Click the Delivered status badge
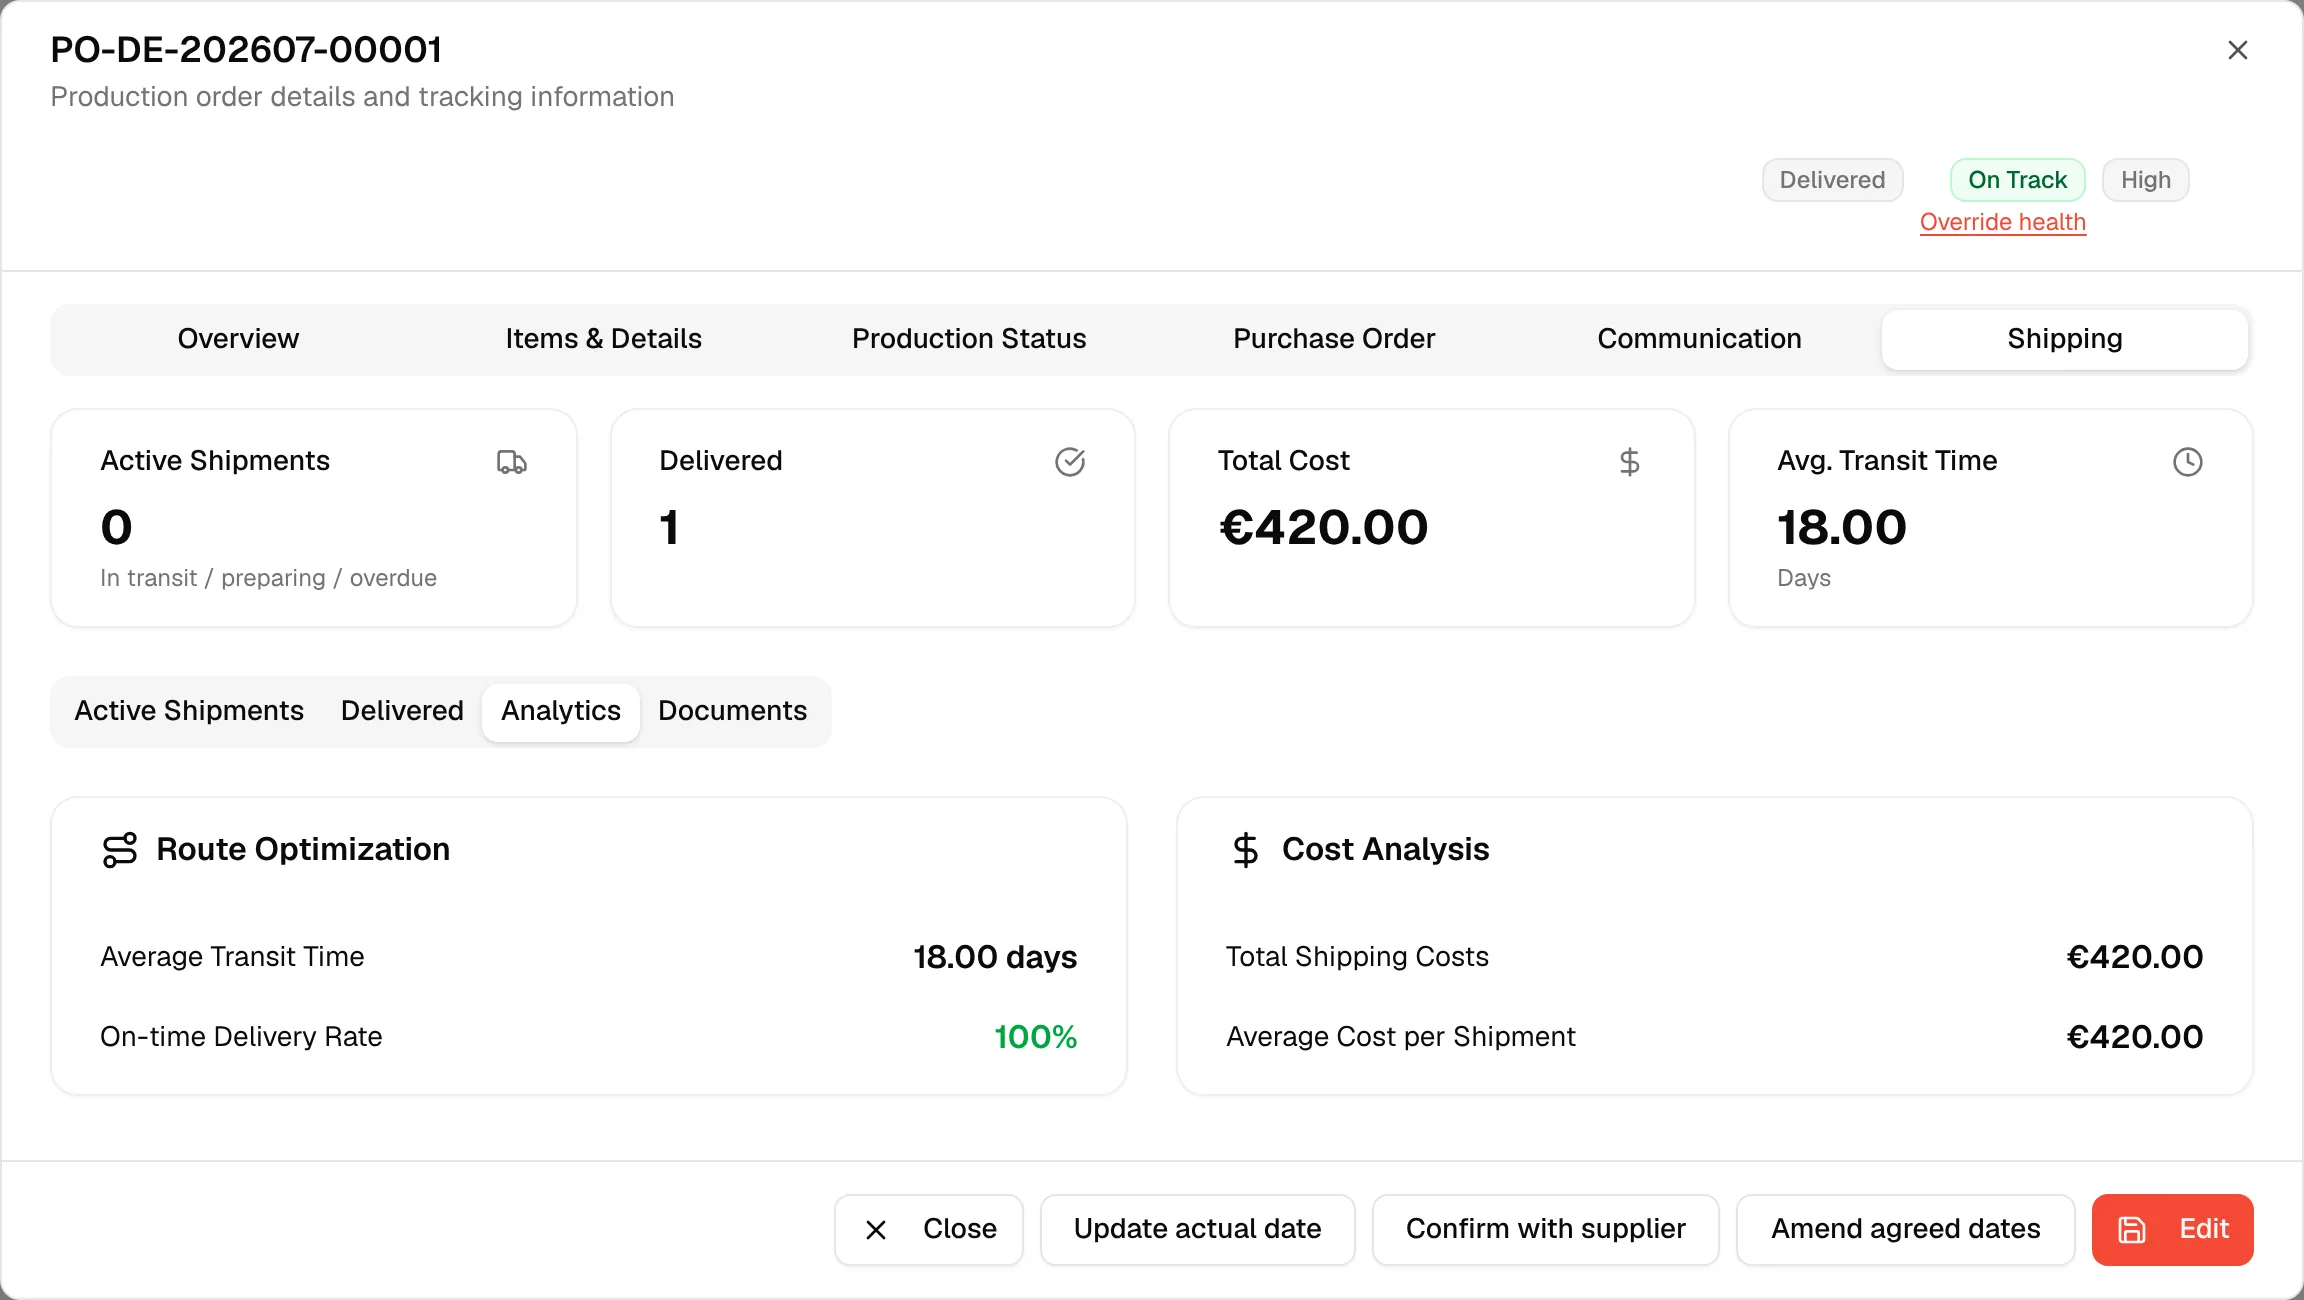Viewport: 2304px width, 1300px height. click(x=1832, y=180)
